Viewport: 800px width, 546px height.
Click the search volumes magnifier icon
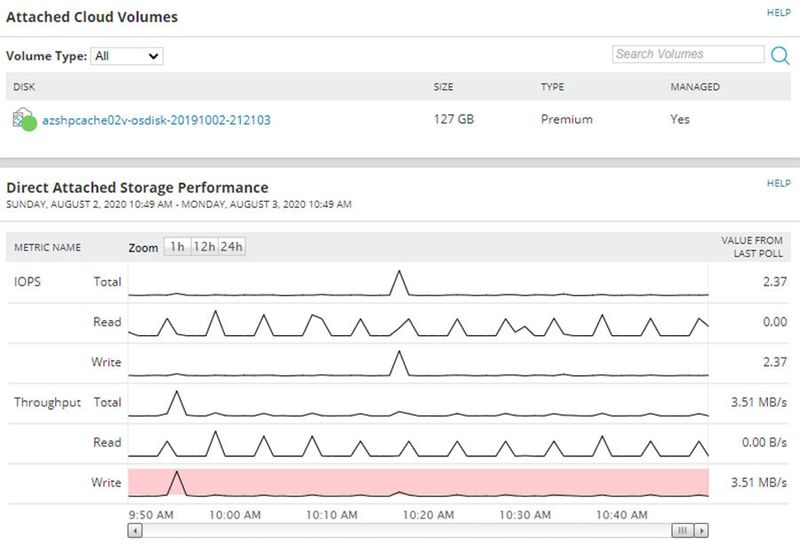point(780,55)
